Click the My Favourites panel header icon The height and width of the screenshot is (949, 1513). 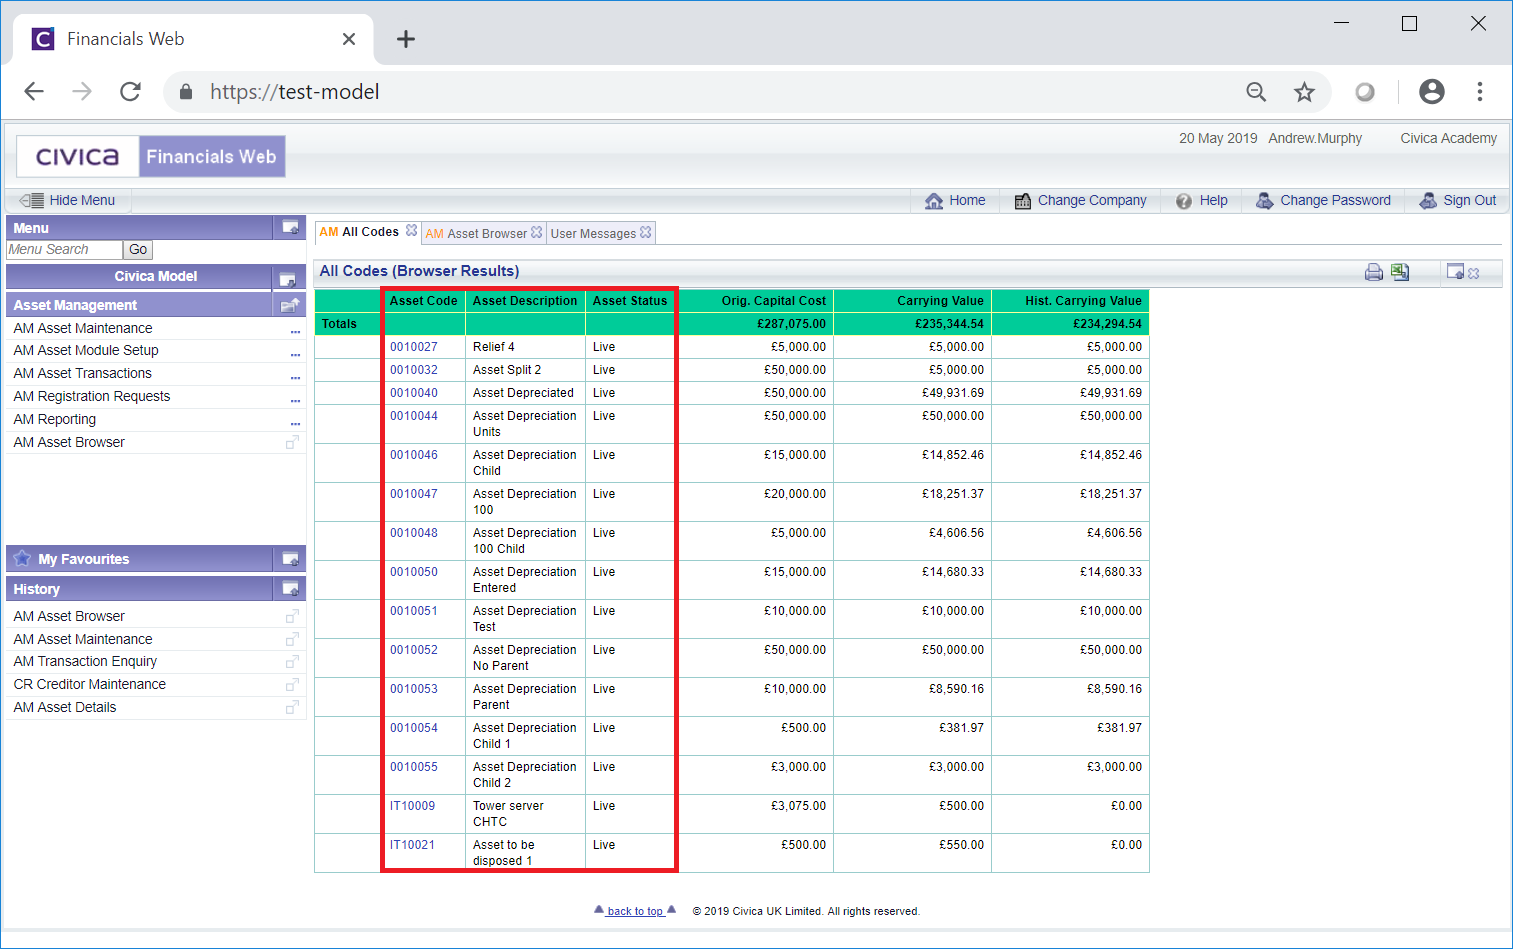tap(290, 558)
